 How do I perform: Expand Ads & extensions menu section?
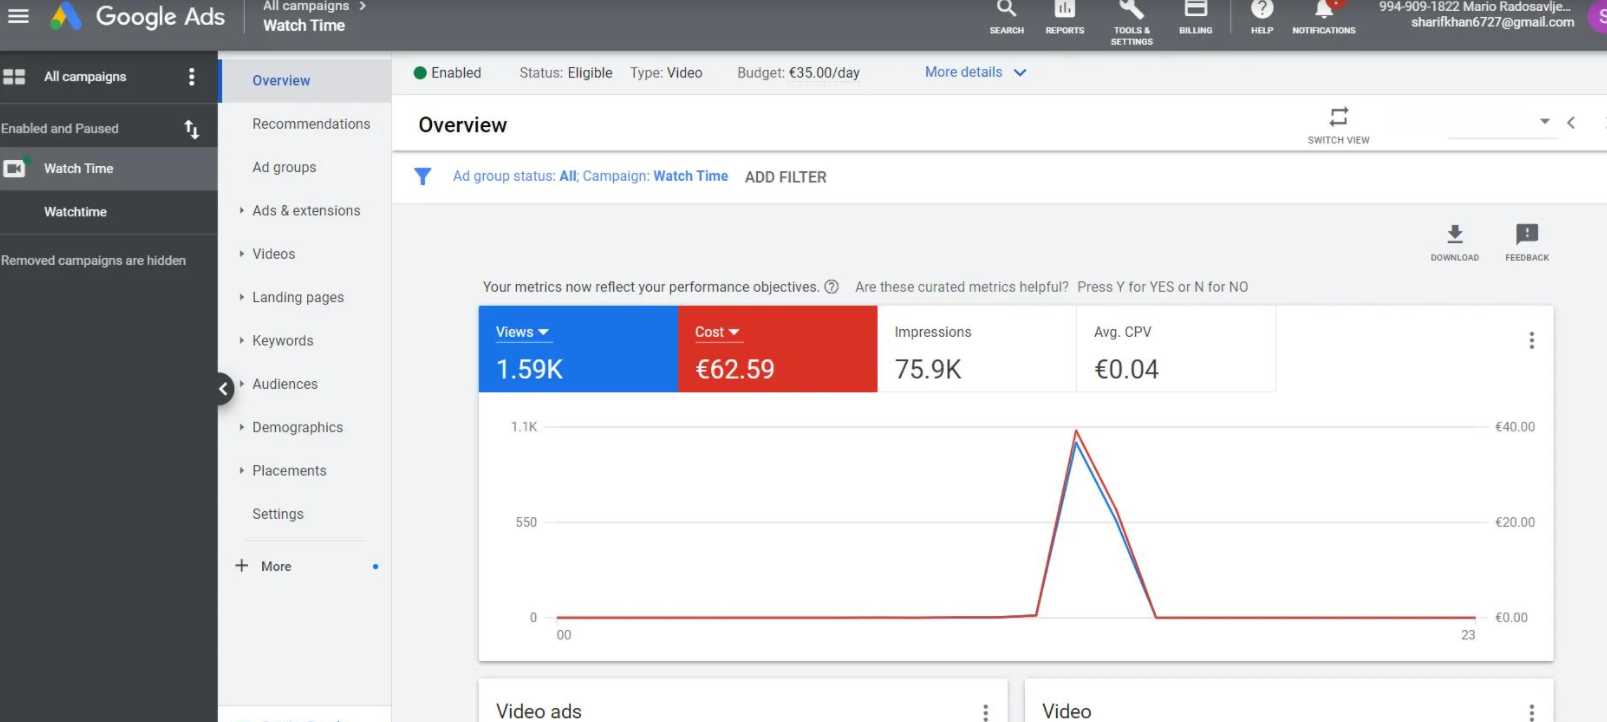[x=305, y=211]
